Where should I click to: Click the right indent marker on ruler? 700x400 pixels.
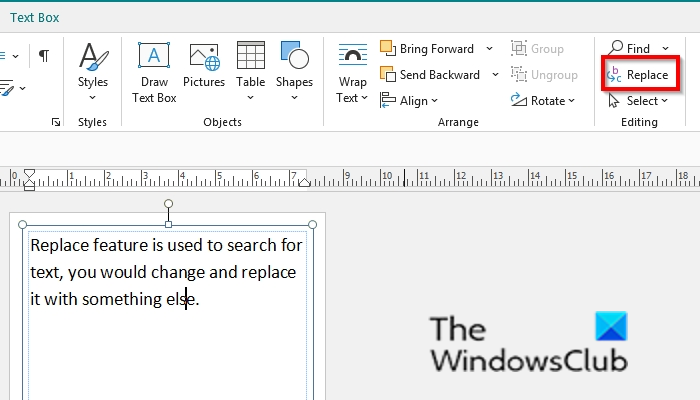pyautogui.click(x=304, y=182)
